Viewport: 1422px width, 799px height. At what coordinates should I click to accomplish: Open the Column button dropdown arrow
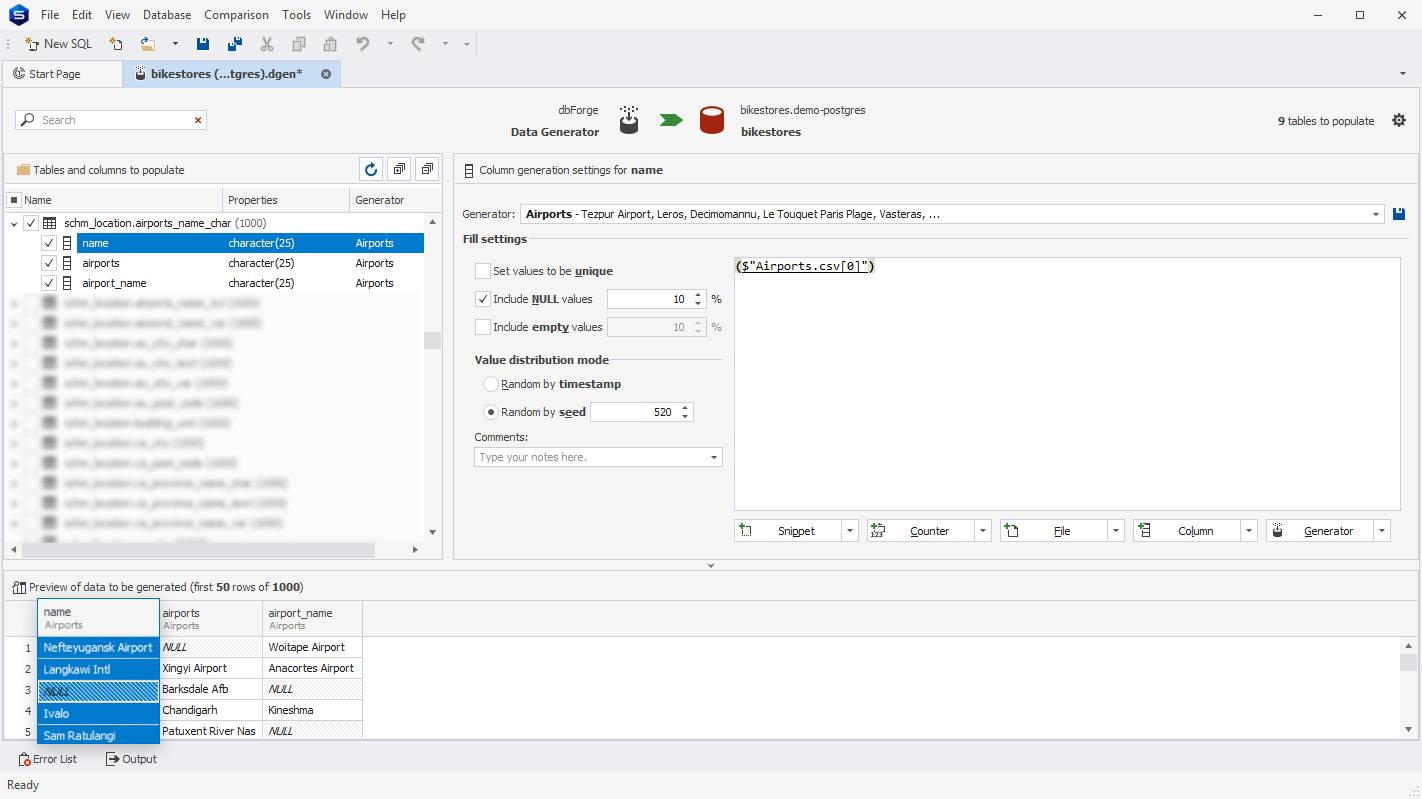[x=1249, y=531]
